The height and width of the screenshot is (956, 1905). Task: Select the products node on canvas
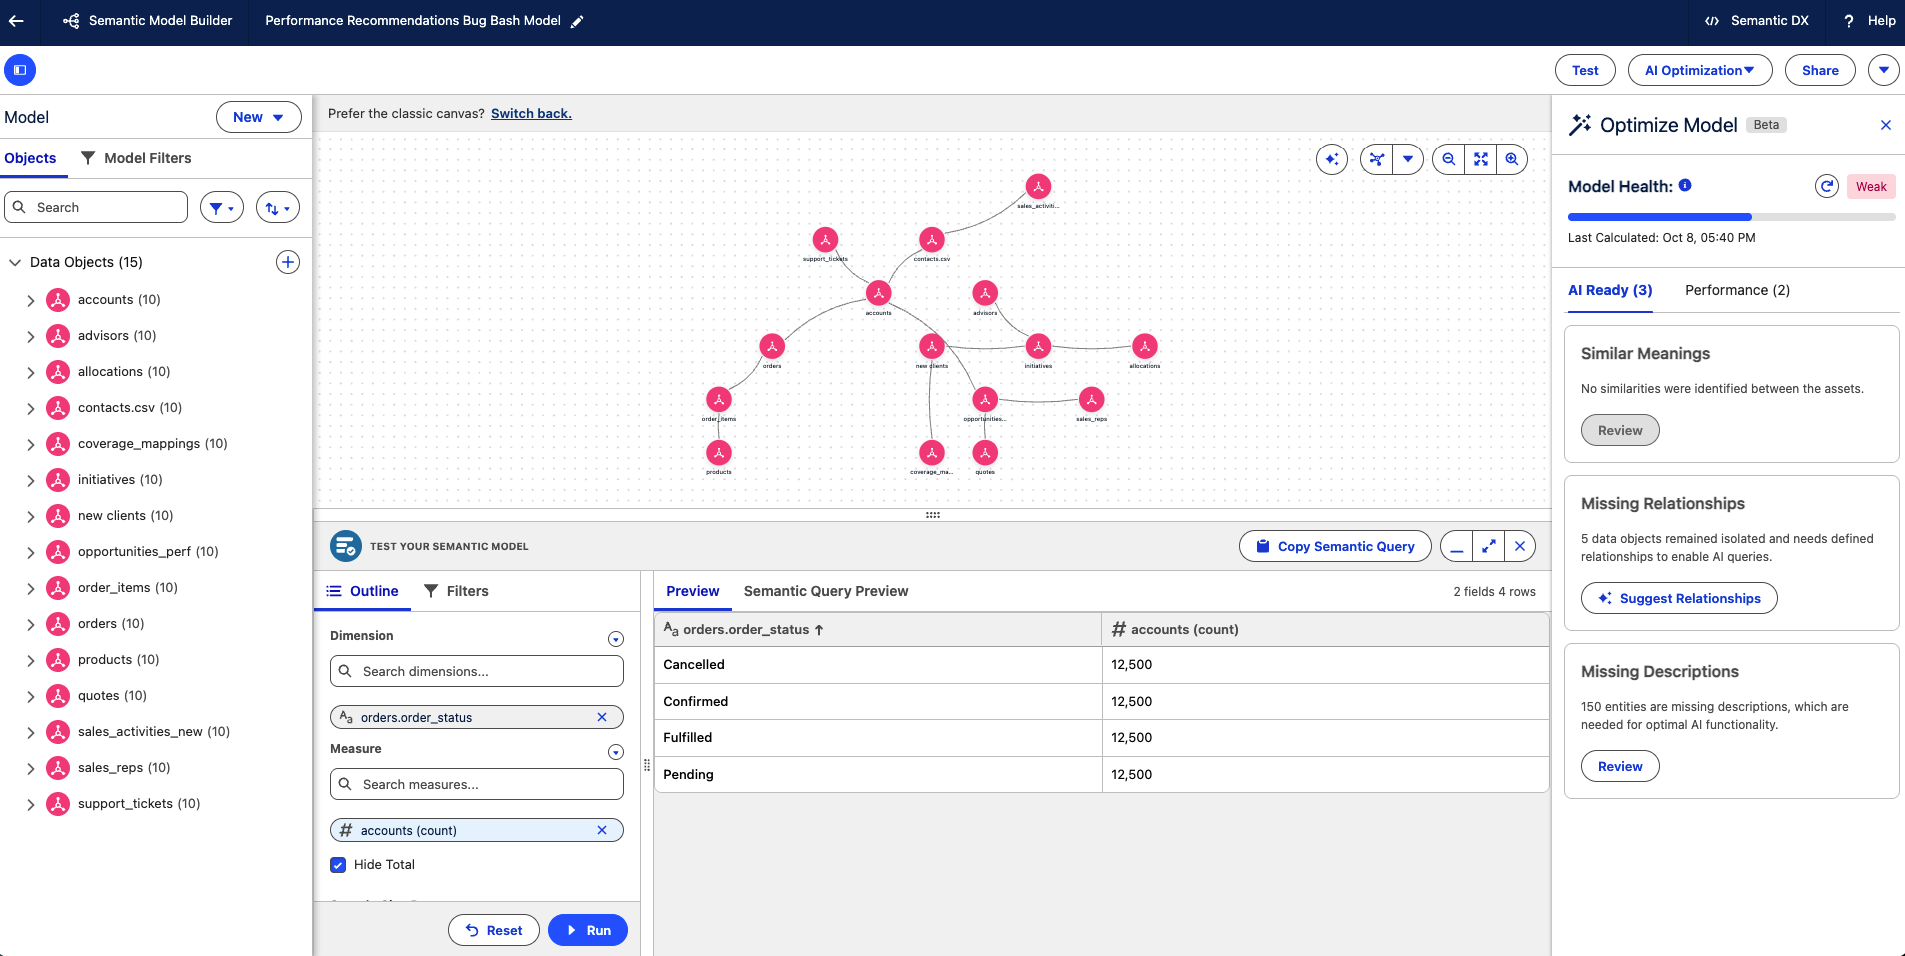pyautogui.click(x=719, y=453)
